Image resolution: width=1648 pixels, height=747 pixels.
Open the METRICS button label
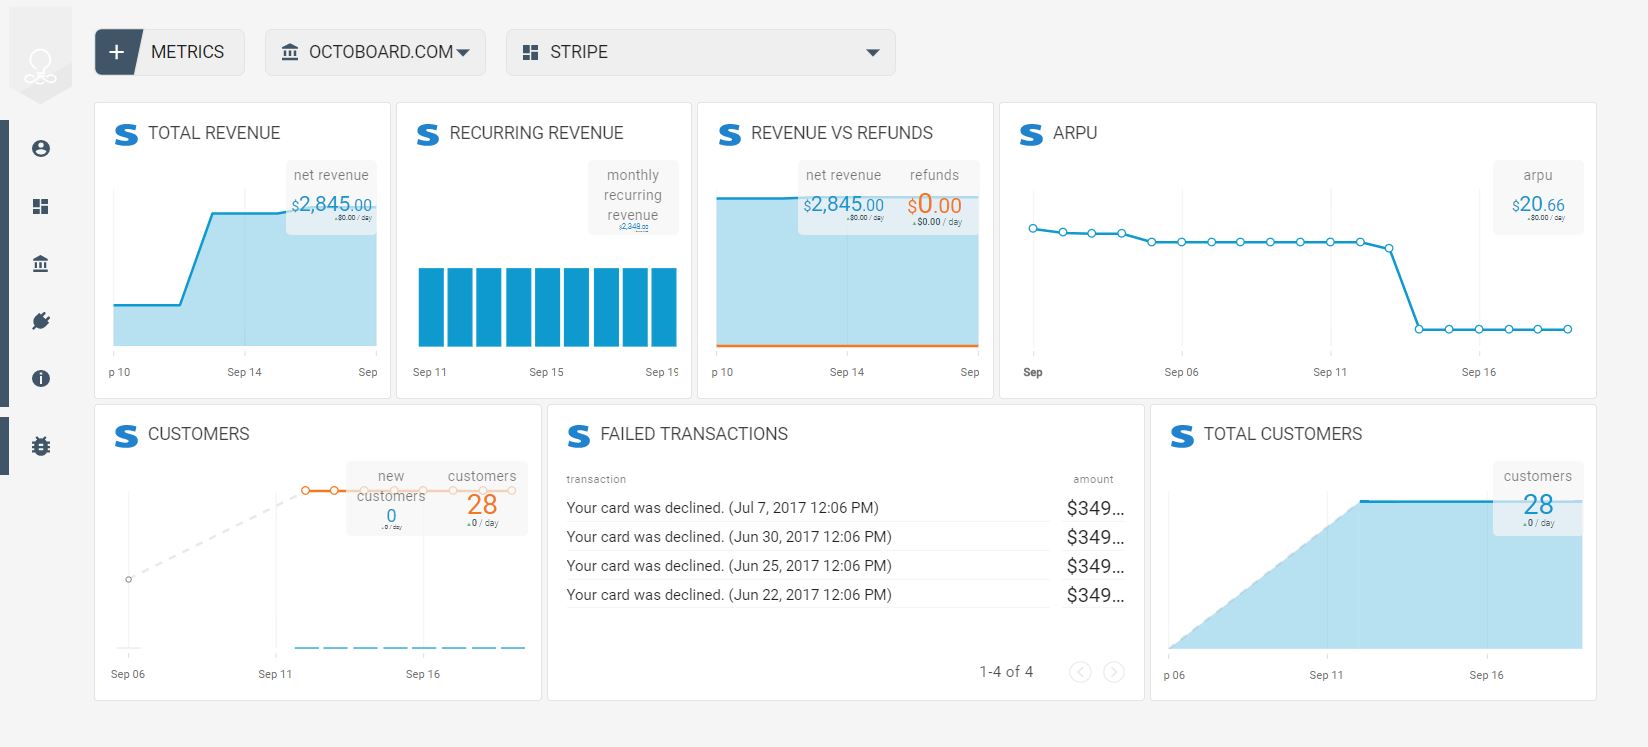click(187, 52)
